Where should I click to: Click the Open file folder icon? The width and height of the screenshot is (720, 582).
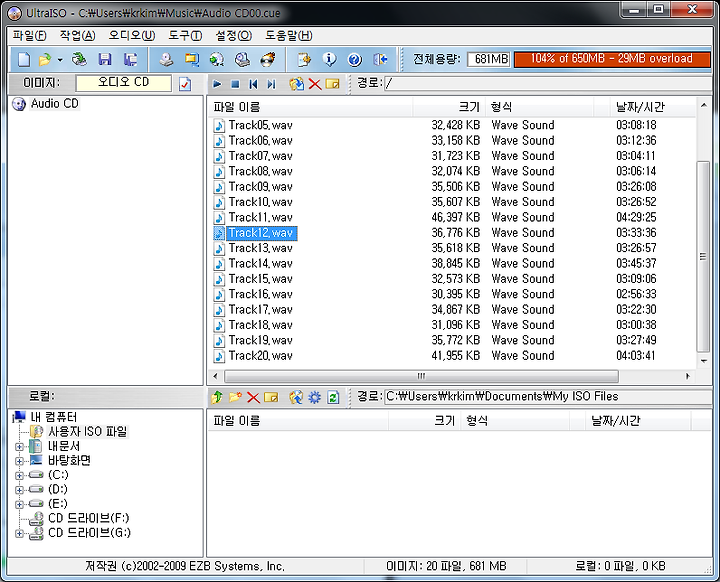(x=45, y=59)
